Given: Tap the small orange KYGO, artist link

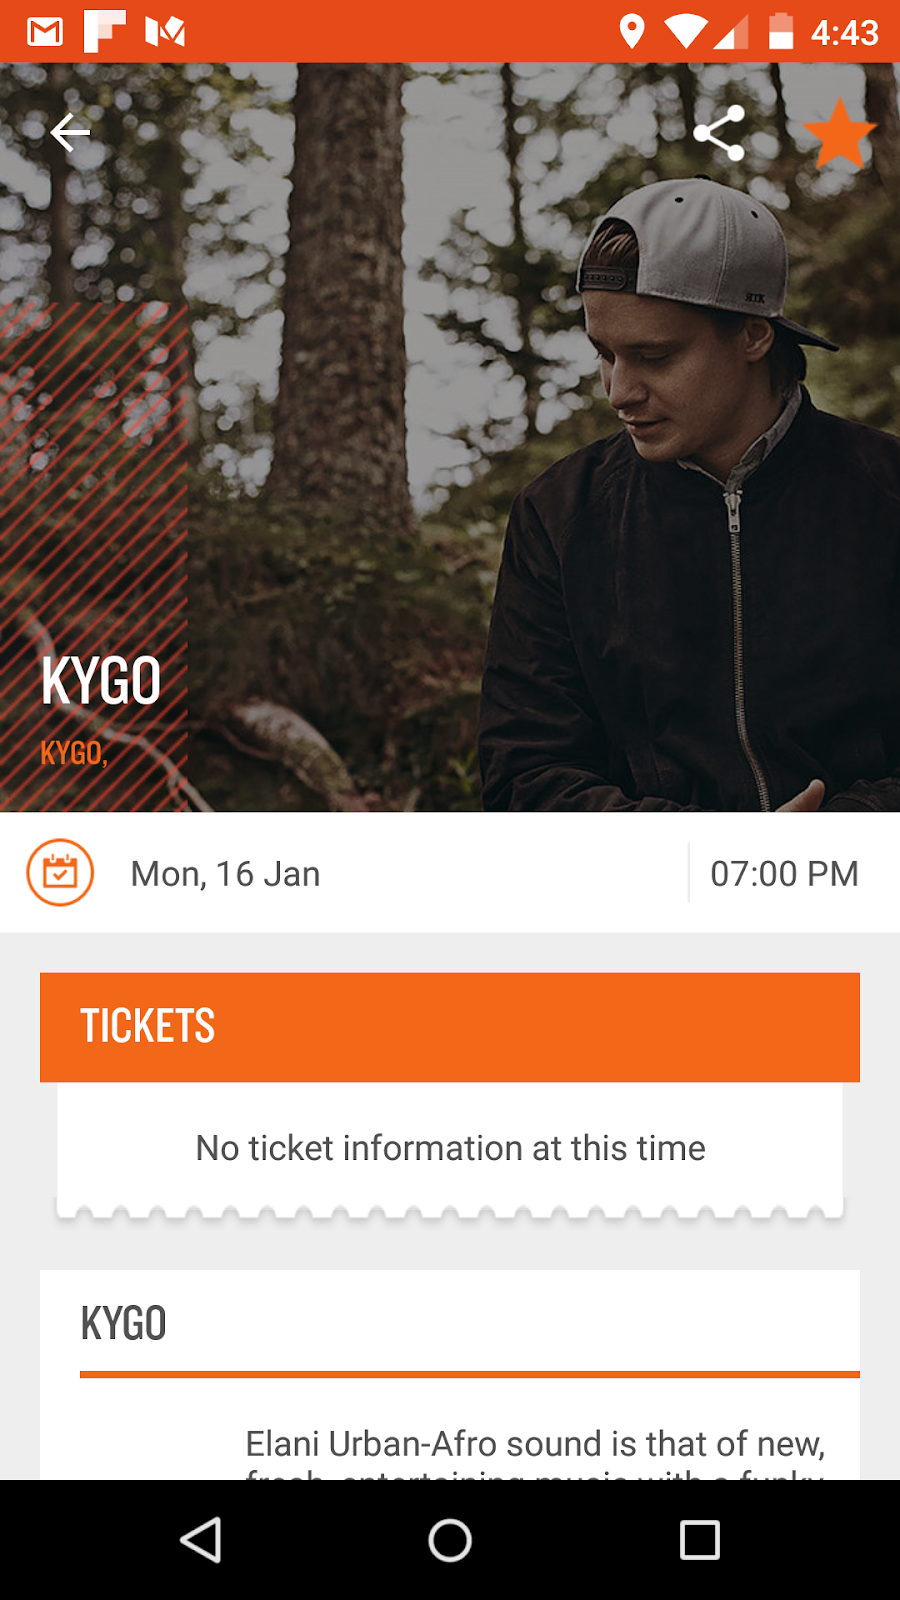Looking at the screenshot, I should click(74, 752).
